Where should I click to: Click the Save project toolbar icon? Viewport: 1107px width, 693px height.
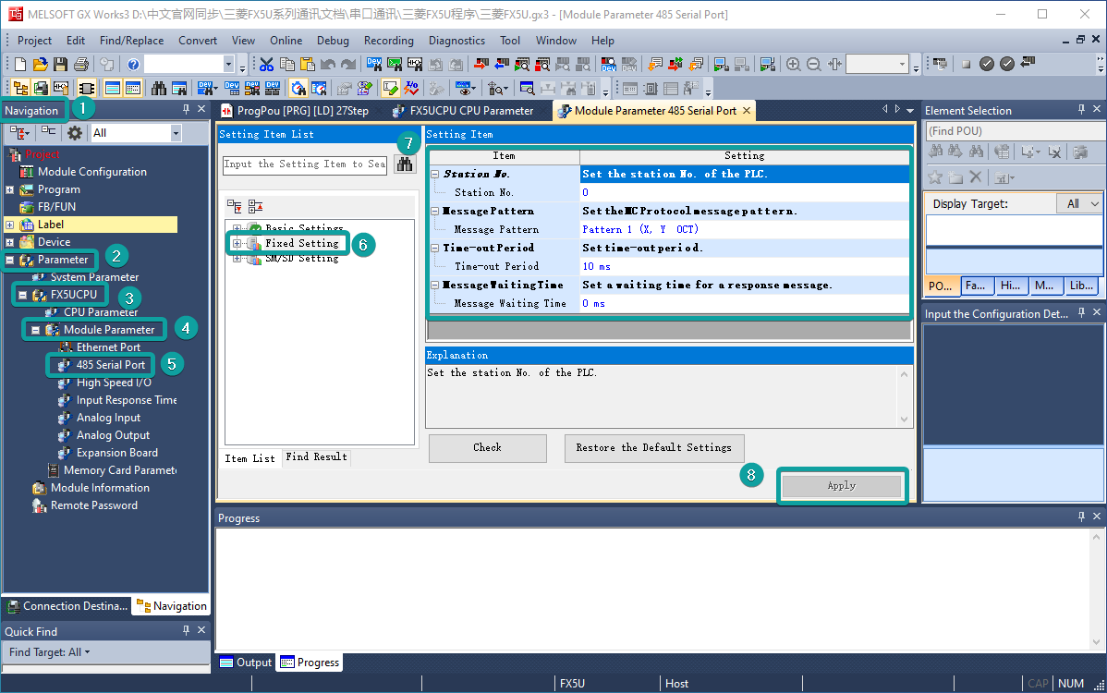[x=62, y=64]
